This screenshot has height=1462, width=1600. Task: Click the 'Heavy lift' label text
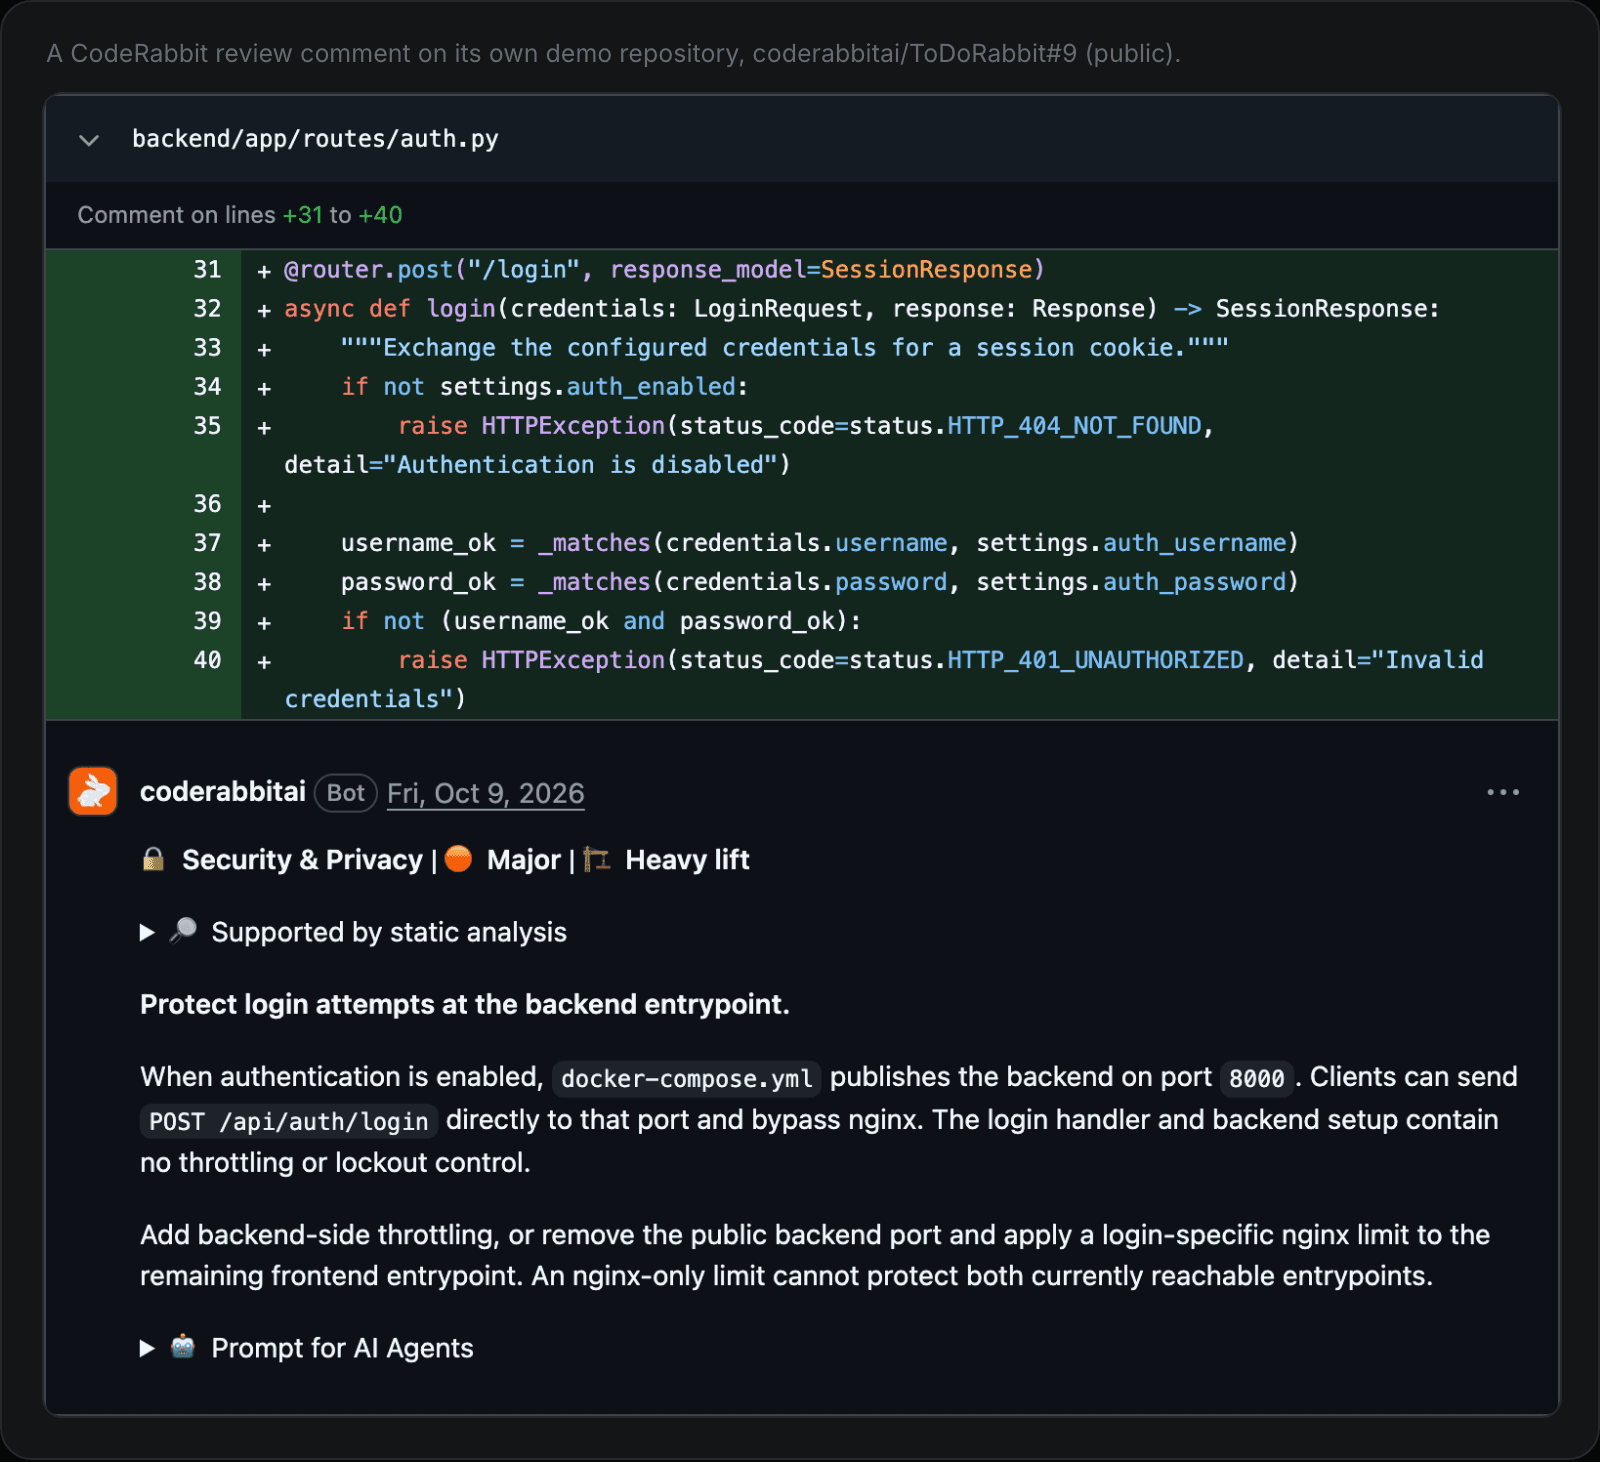click(x=687, y=860)
